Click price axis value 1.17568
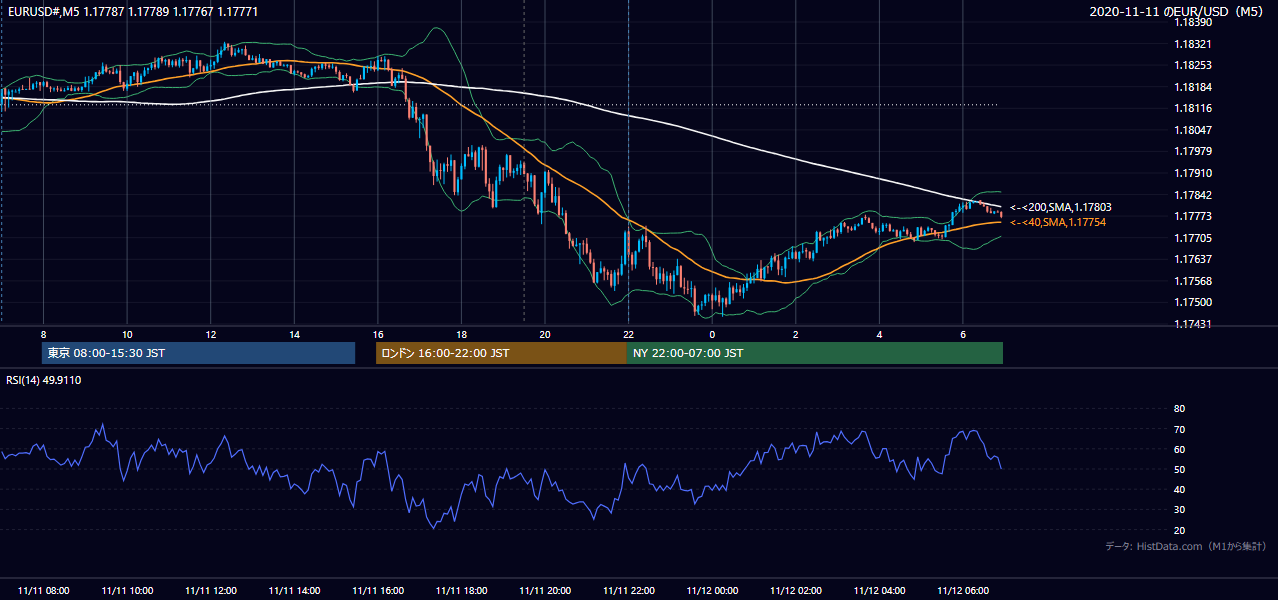This screenshot has height=600, width=1278. 1194,281
